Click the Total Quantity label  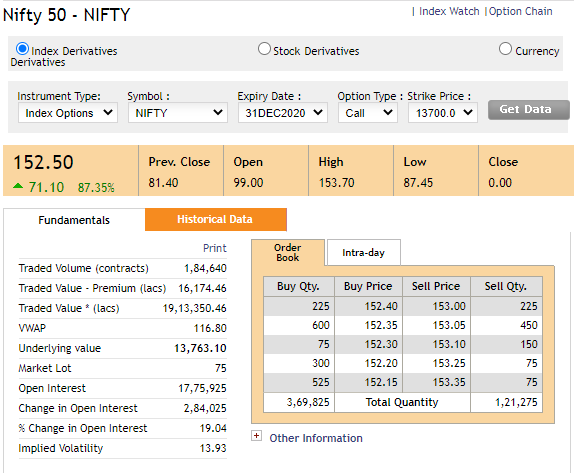click(402, 402)
